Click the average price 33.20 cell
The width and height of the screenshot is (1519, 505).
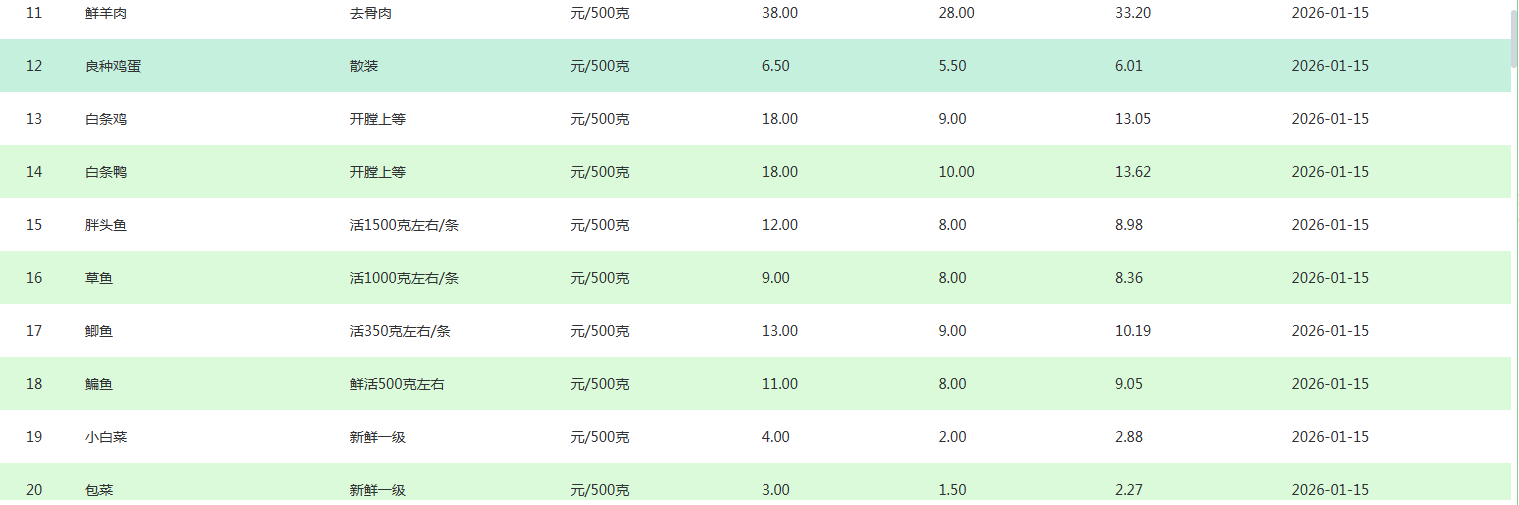[1133, 13]
